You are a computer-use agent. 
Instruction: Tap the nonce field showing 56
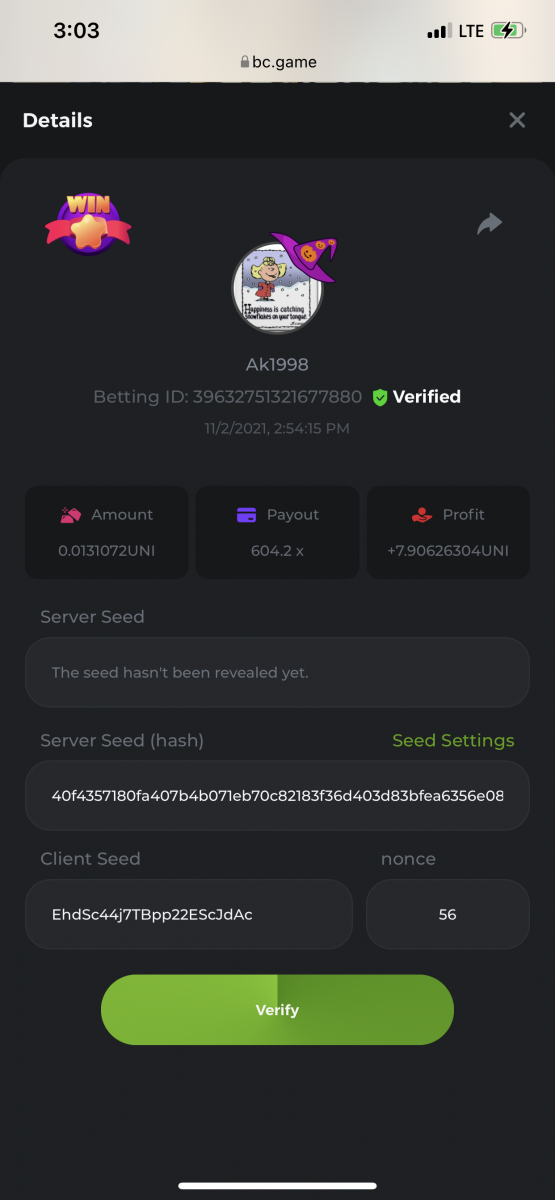pyautogui.click(x=448, y=914)
